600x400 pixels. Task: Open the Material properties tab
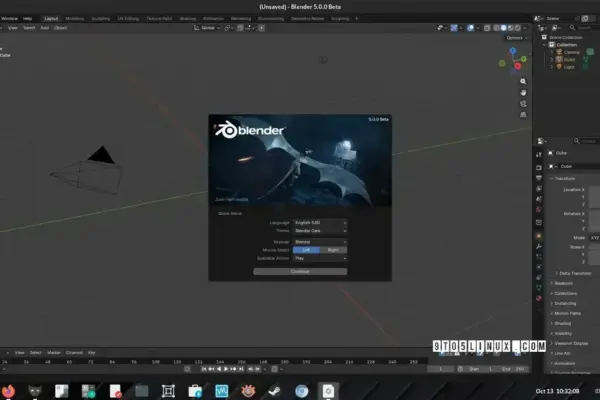point(539,298)
